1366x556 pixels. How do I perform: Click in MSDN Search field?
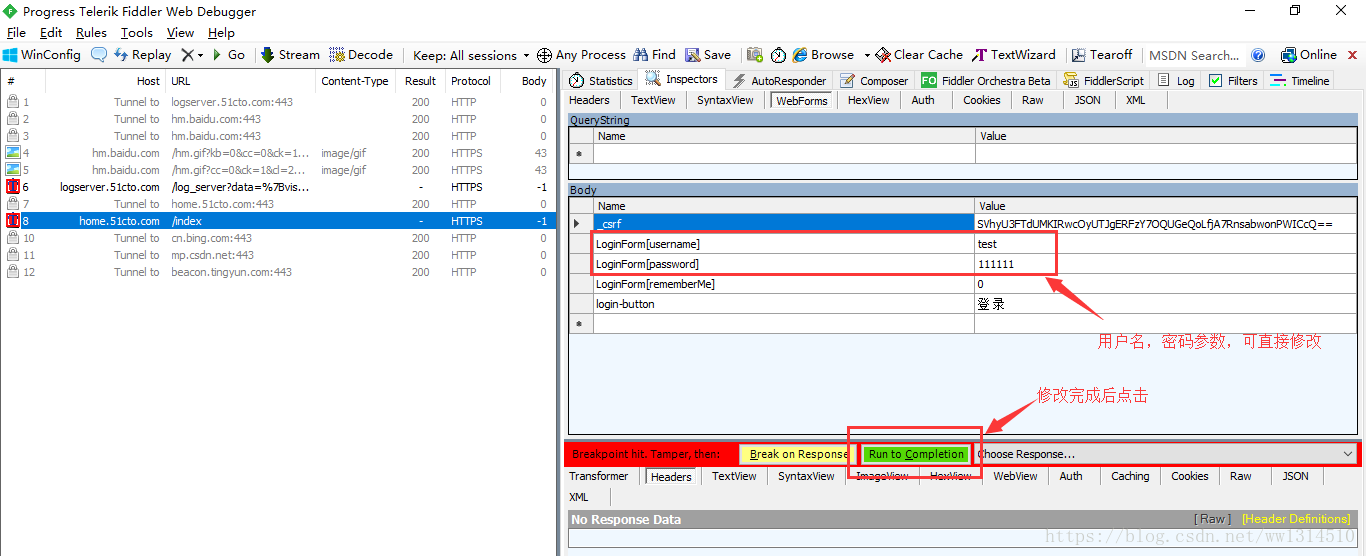click(1194, 55)
